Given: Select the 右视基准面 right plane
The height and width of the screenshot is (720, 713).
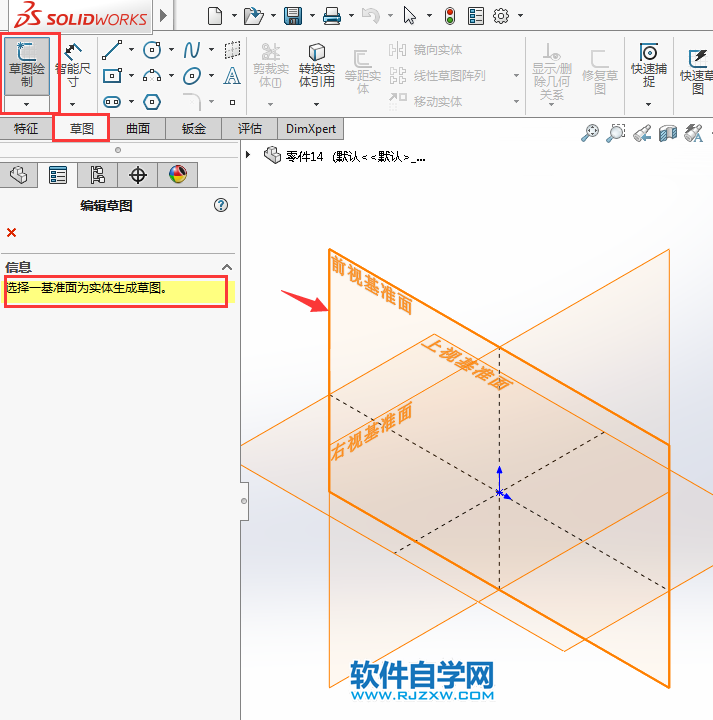Looking at the screenshot, I should [372, 432].
